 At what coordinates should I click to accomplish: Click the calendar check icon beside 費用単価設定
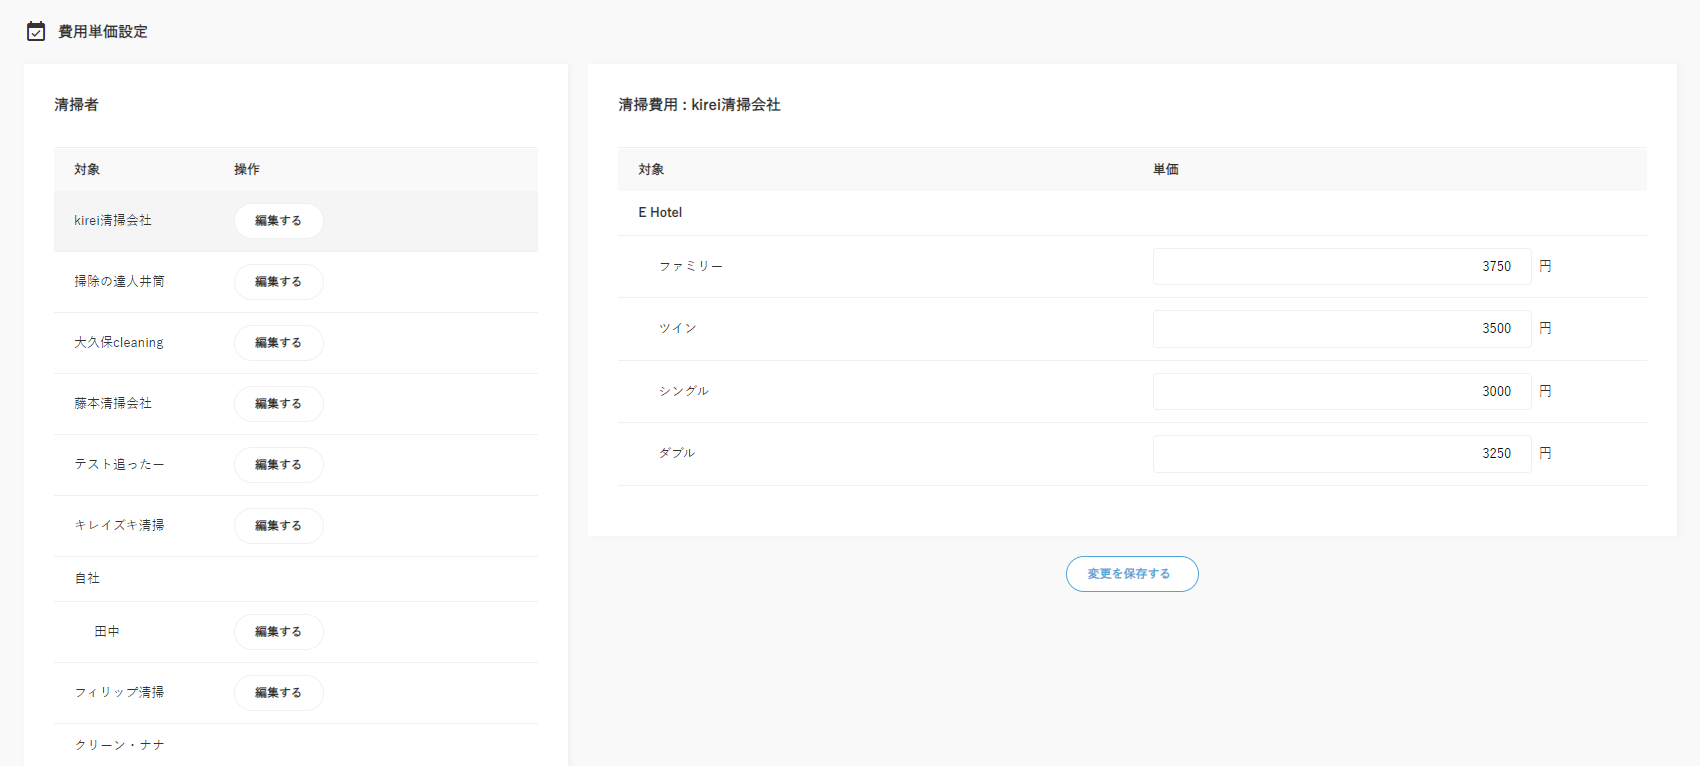[36, 32]
